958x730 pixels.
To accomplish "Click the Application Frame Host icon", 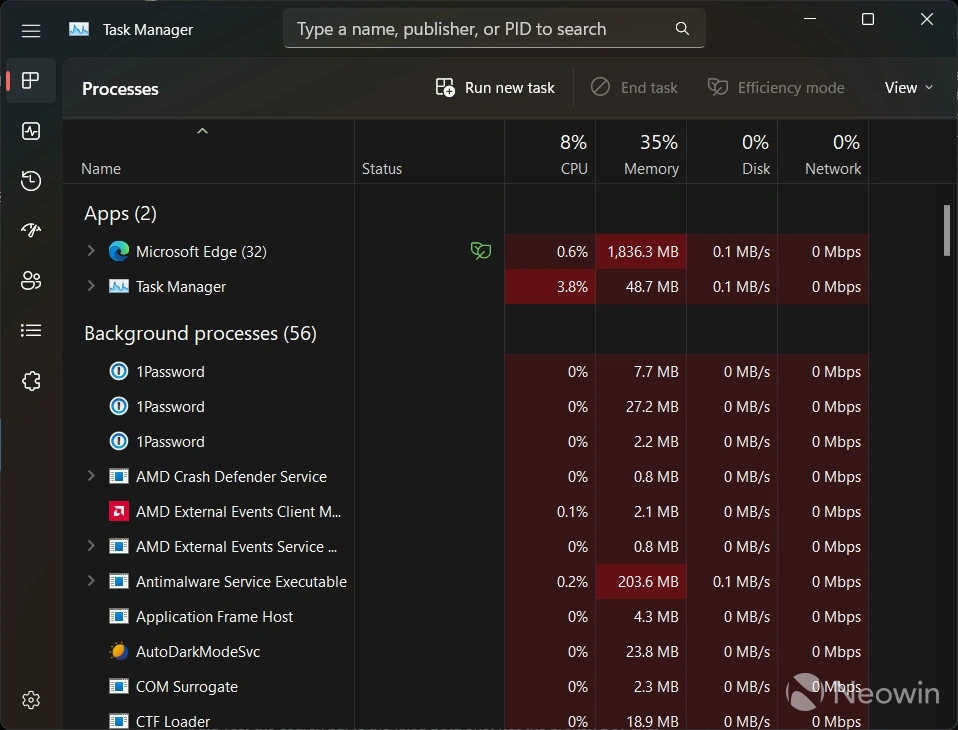I will 119,616.
